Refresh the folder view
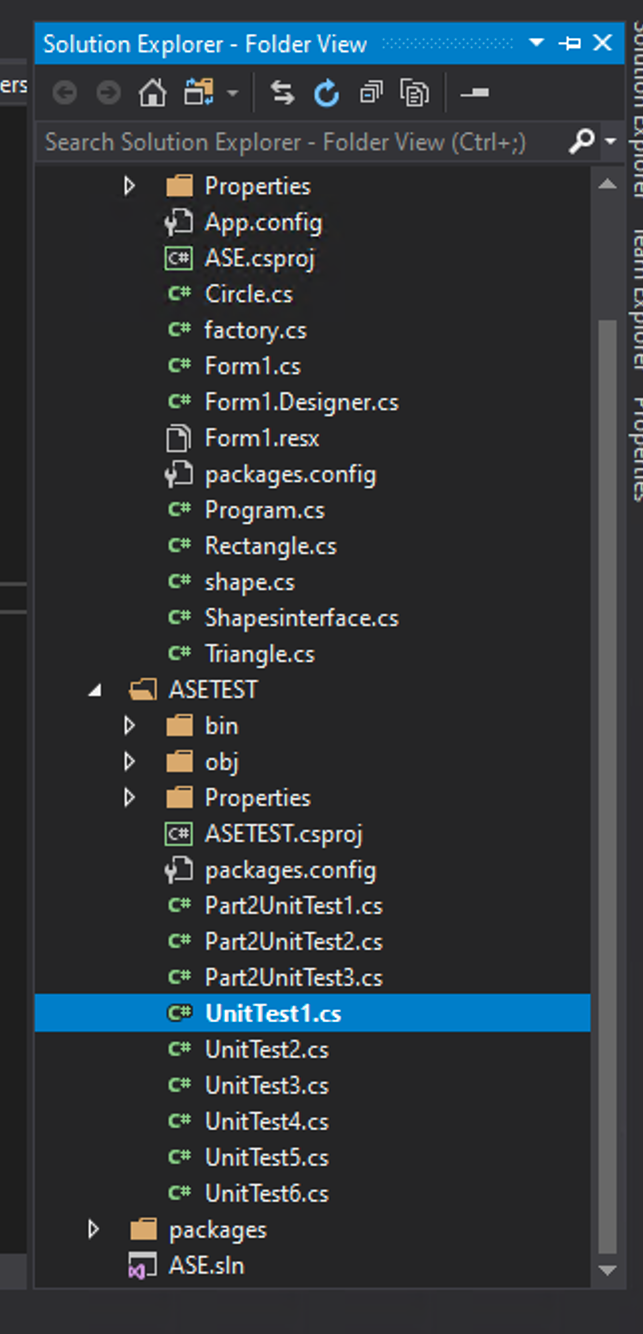 (326, 92)
